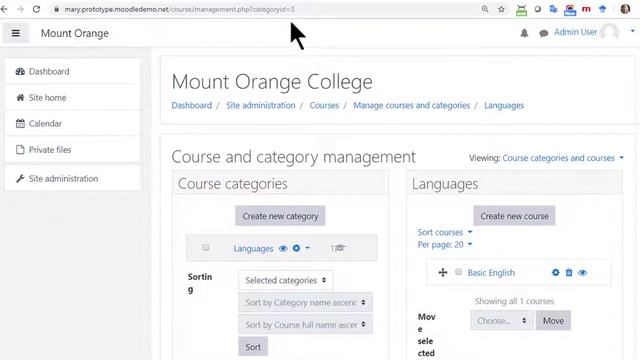The height and width of the screenshot is (360, 640).
Task: Click the red and blue card extension icon
Action: [570, 10]
